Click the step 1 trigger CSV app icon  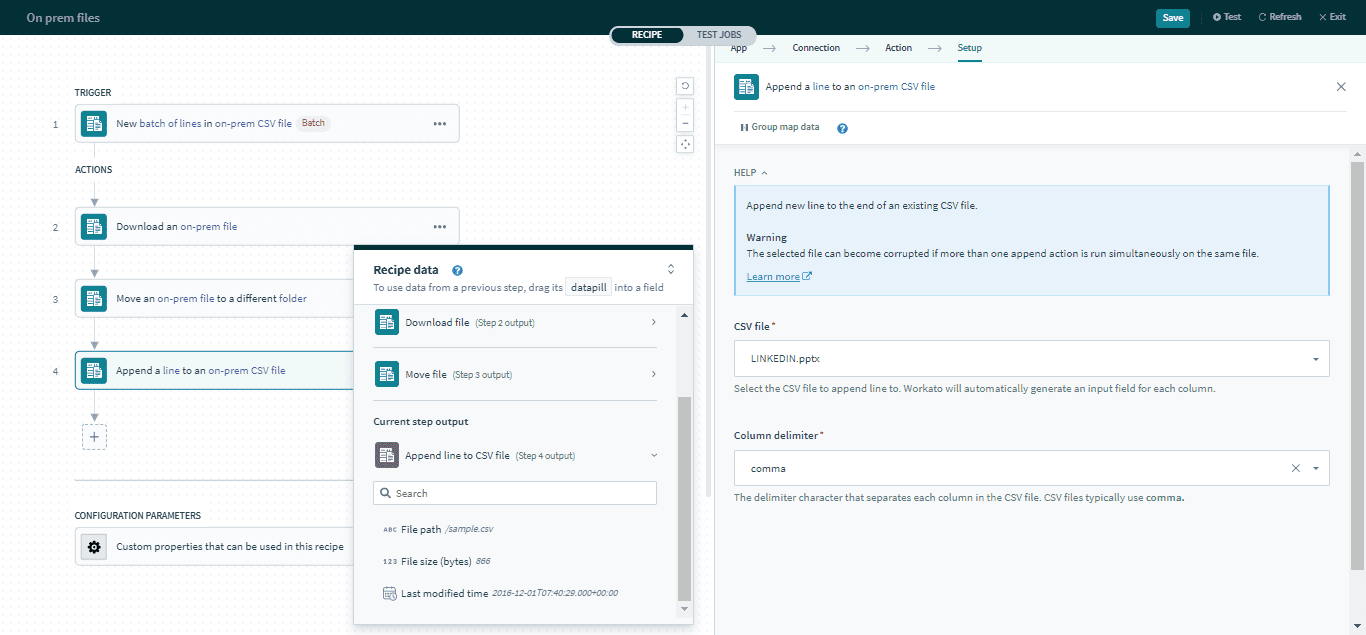(x=94, y=124)
